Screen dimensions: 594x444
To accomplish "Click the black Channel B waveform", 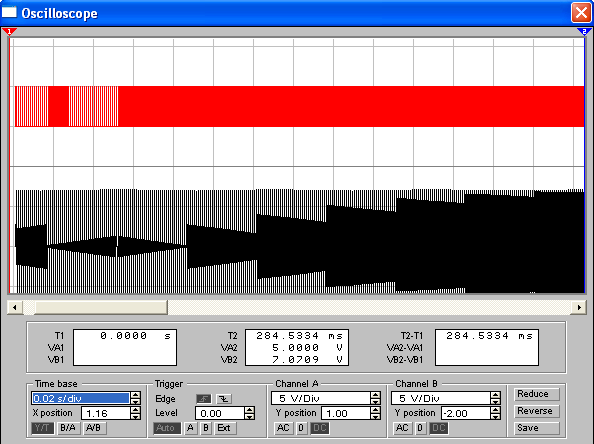I will [299, 241].
